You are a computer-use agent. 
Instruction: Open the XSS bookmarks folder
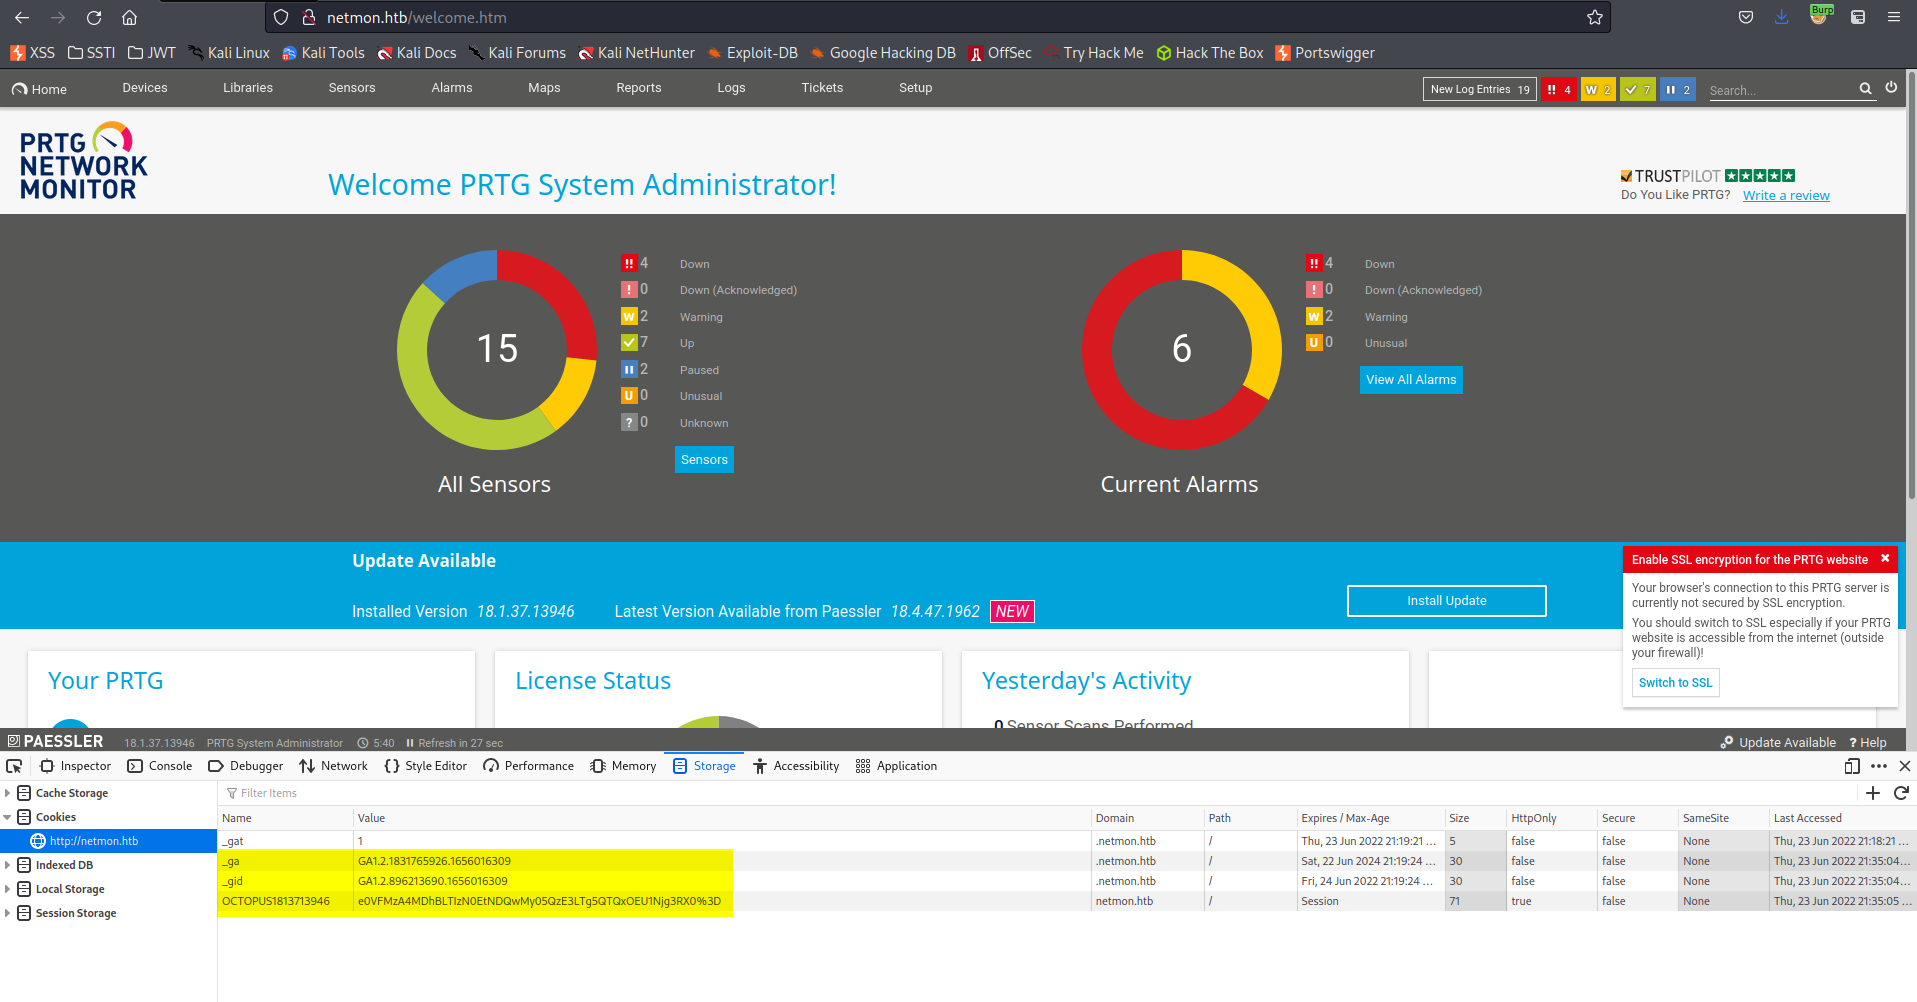pos(33,53)
